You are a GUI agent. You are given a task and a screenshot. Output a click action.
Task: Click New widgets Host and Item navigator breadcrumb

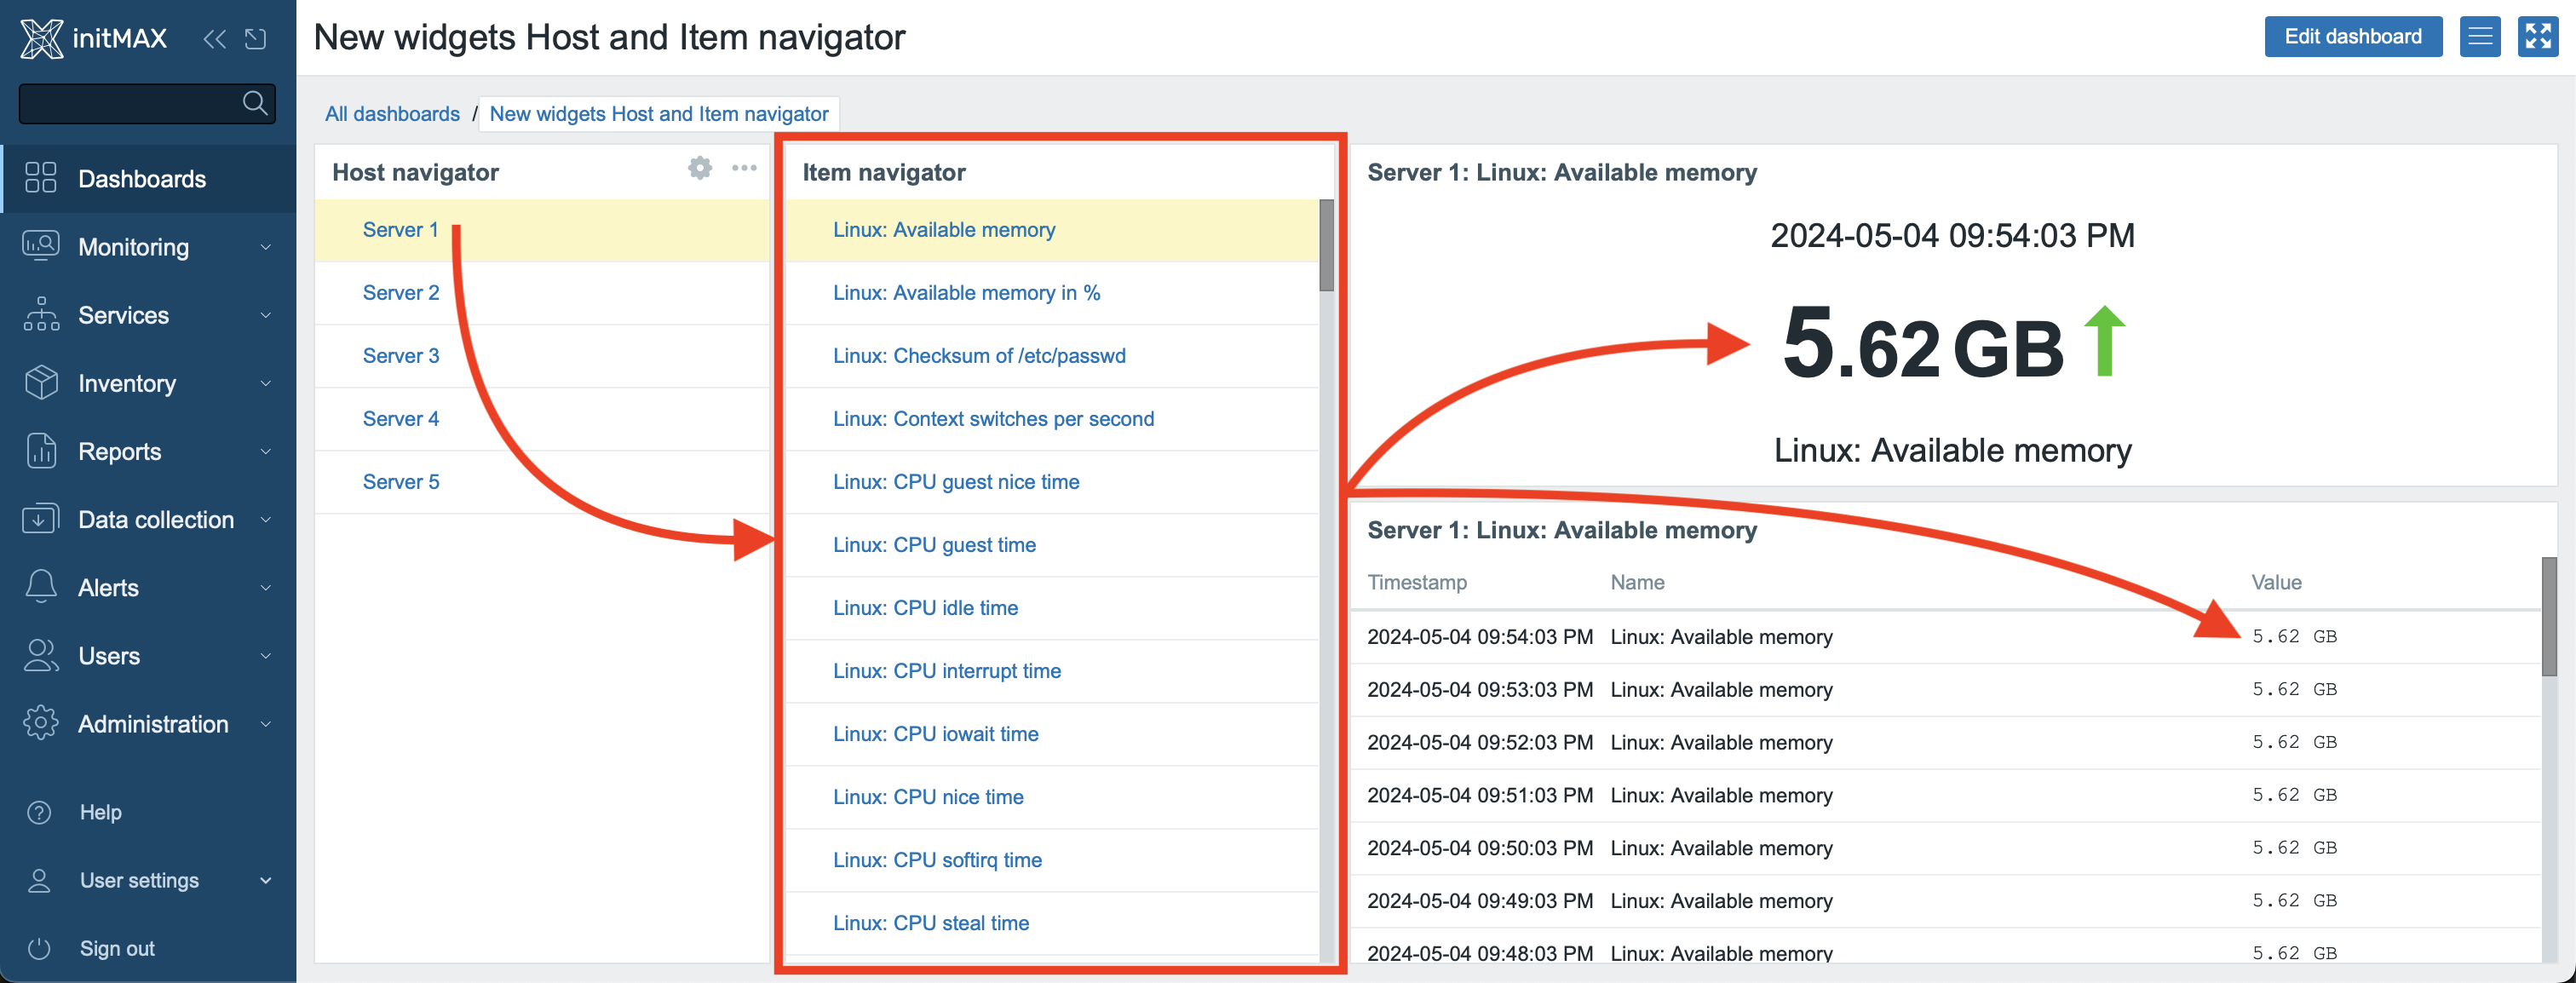[658, 114]
